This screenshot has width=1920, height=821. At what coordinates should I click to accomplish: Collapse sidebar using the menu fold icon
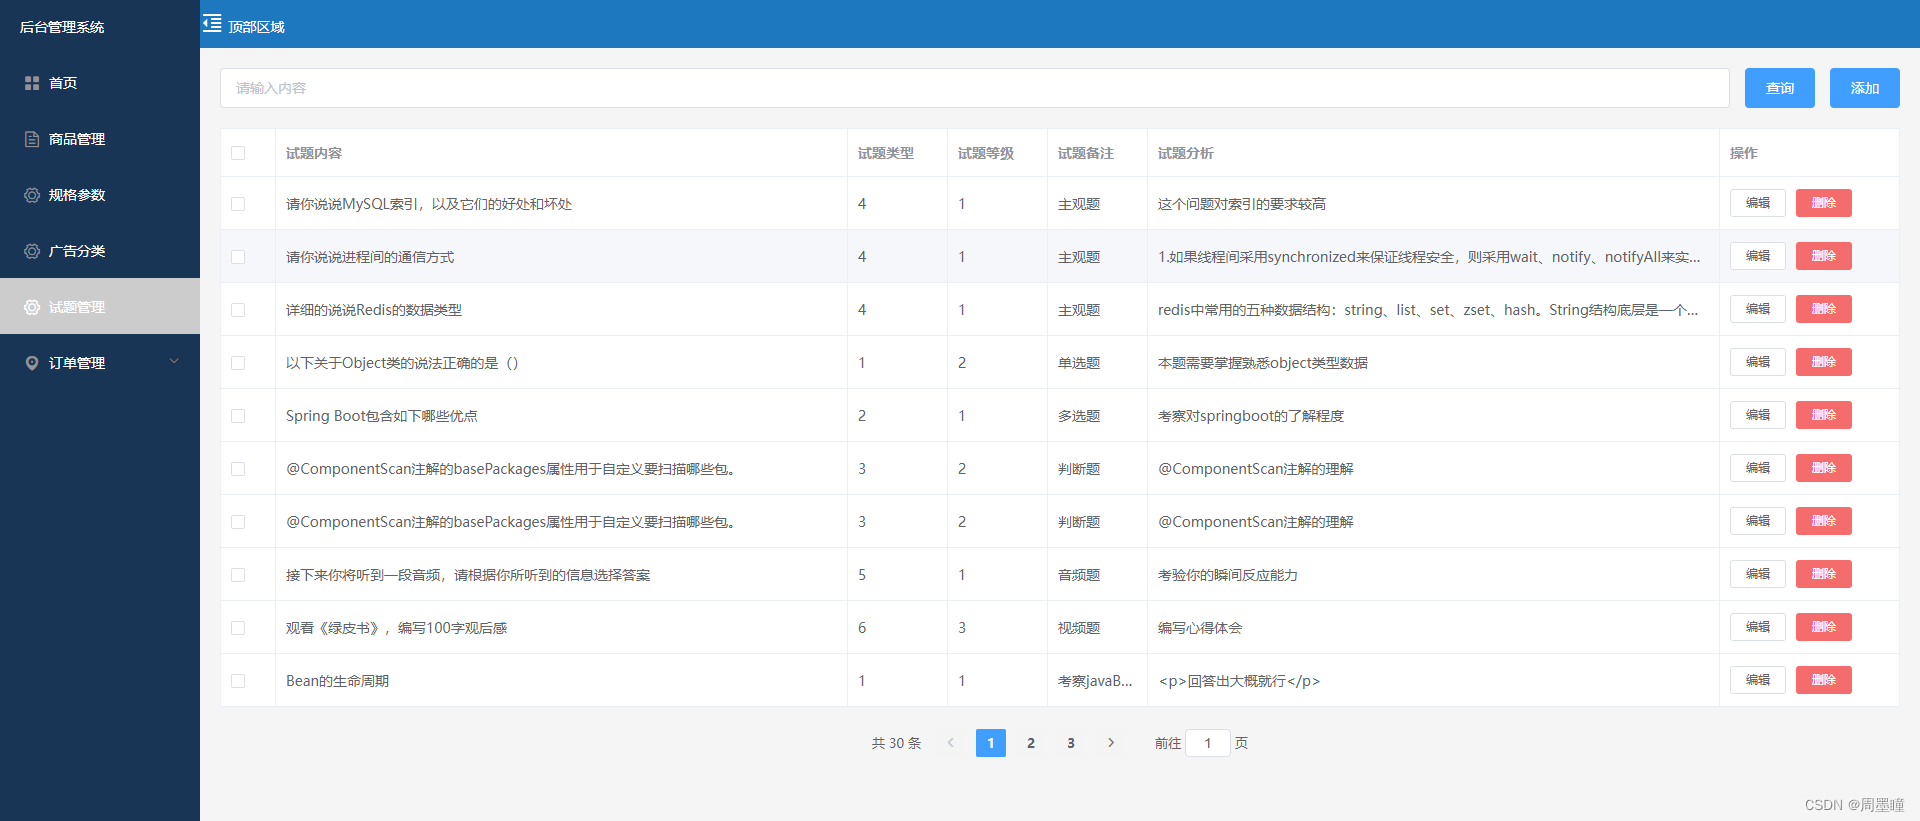pos(212,23)
